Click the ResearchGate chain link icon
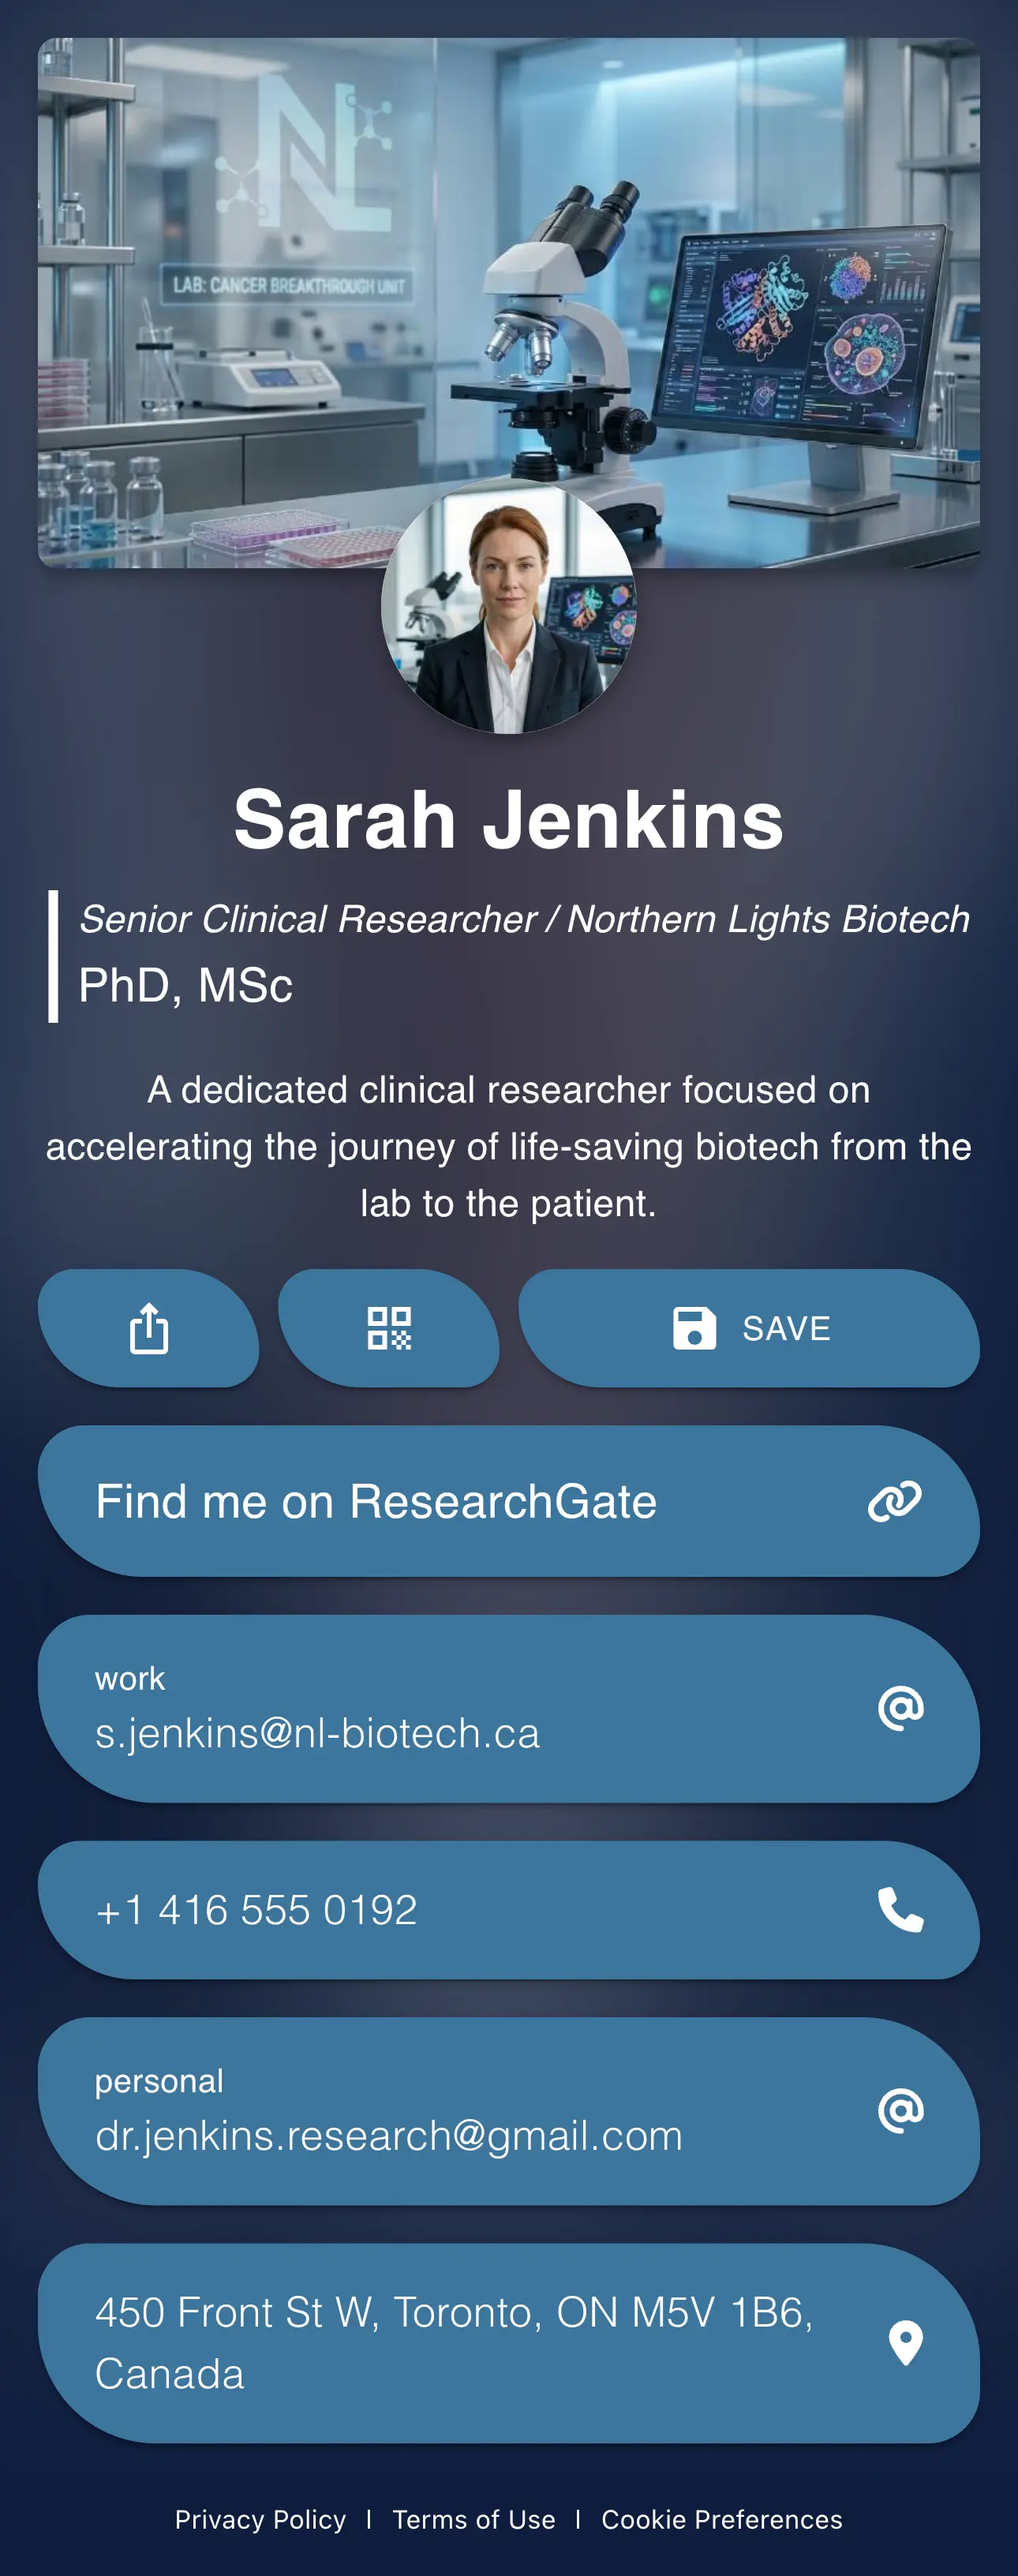1018x2576 pixels. [x=894, y=1501]
